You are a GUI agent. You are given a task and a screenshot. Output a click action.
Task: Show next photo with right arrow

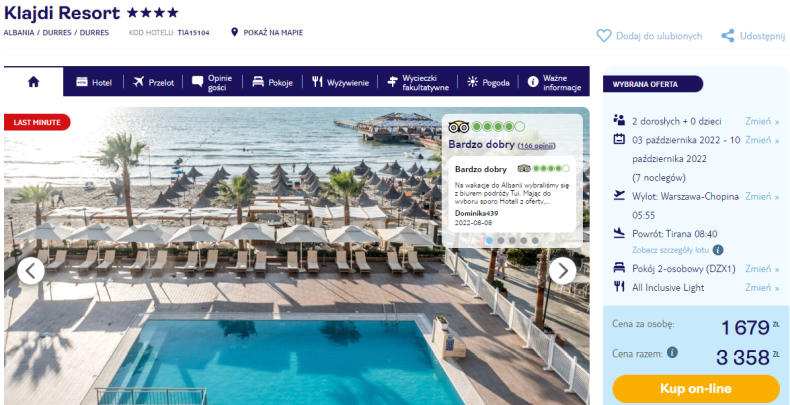(562, 271)
